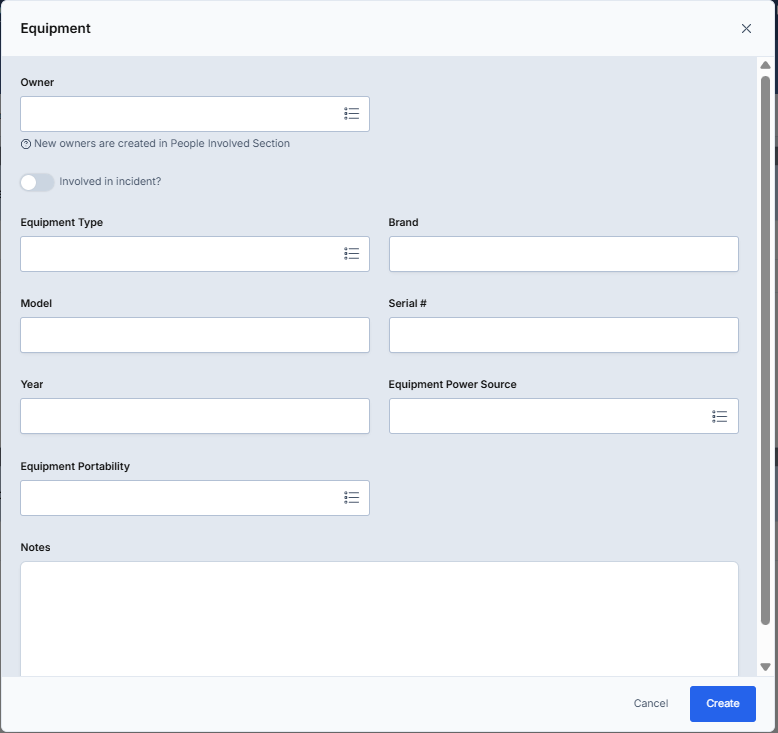Click the Create button

[722, 704]
